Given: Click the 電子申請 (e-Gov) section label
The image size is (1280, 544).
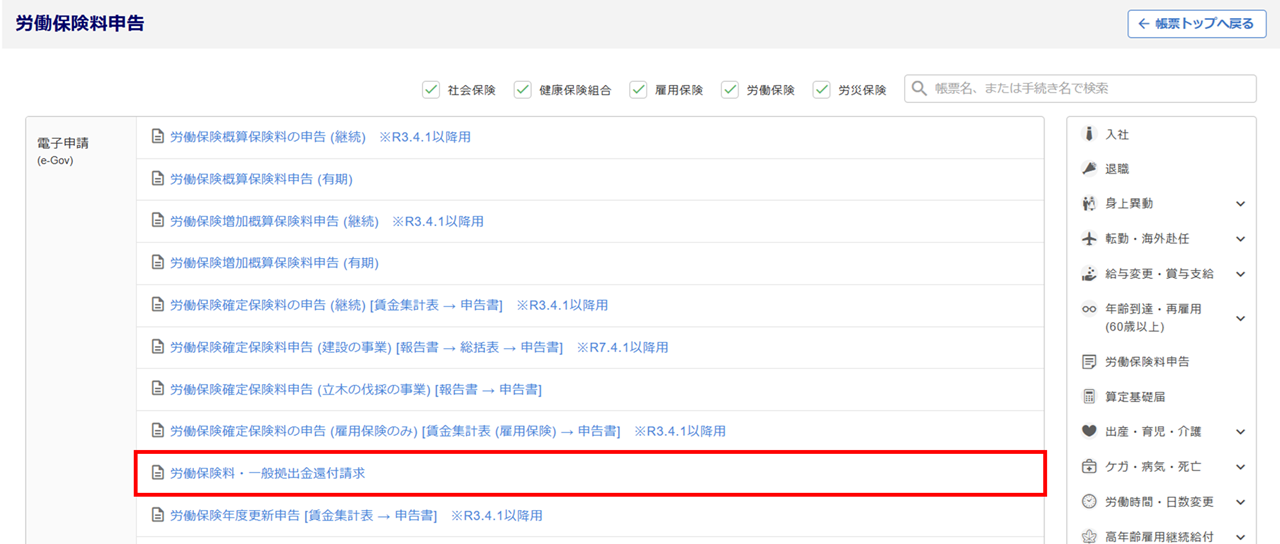Looking at the screenshot, I should click(62, 150).
